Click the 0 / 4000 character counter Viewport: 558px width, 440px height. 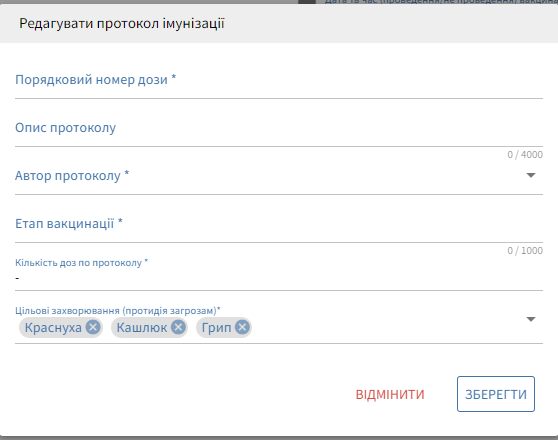click(x=525, y=154)
